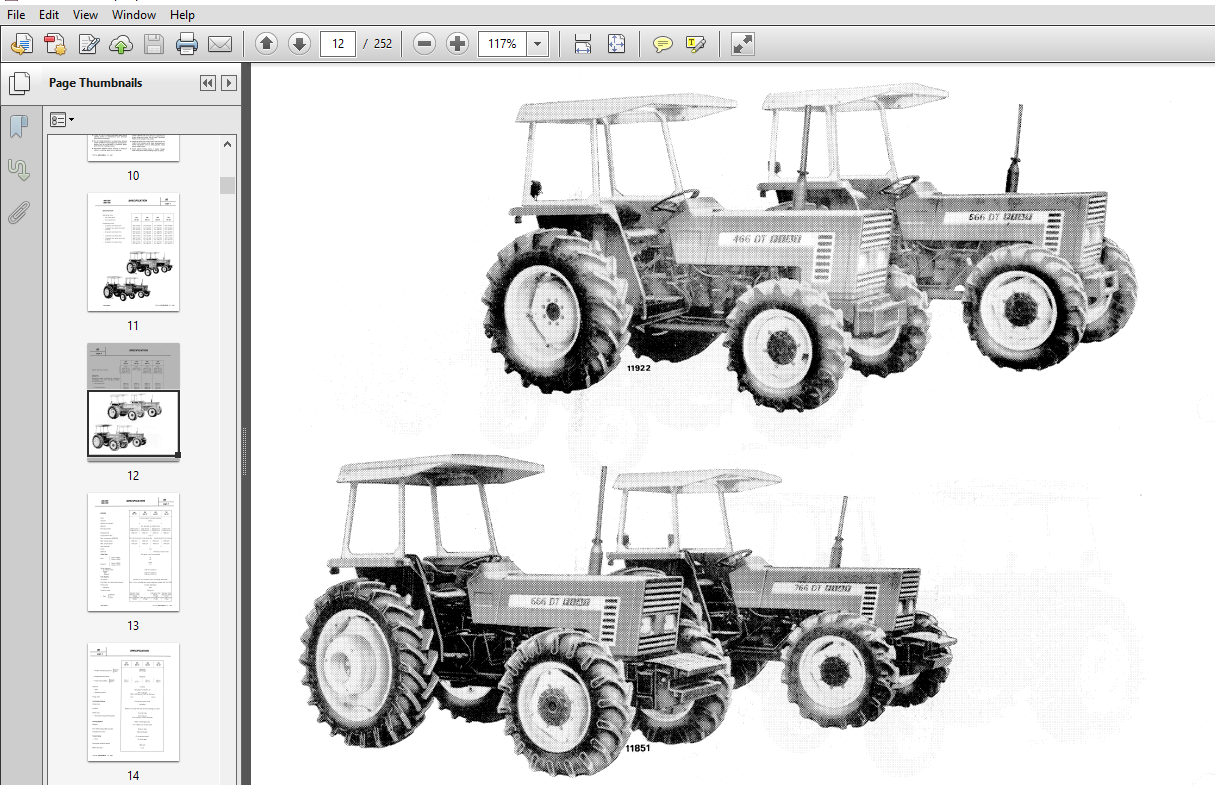Go to previous page with up arrow
Image resolution: width=1215 pixels, height=785 pixels.
pyautogui.click(x=266, y=44)
